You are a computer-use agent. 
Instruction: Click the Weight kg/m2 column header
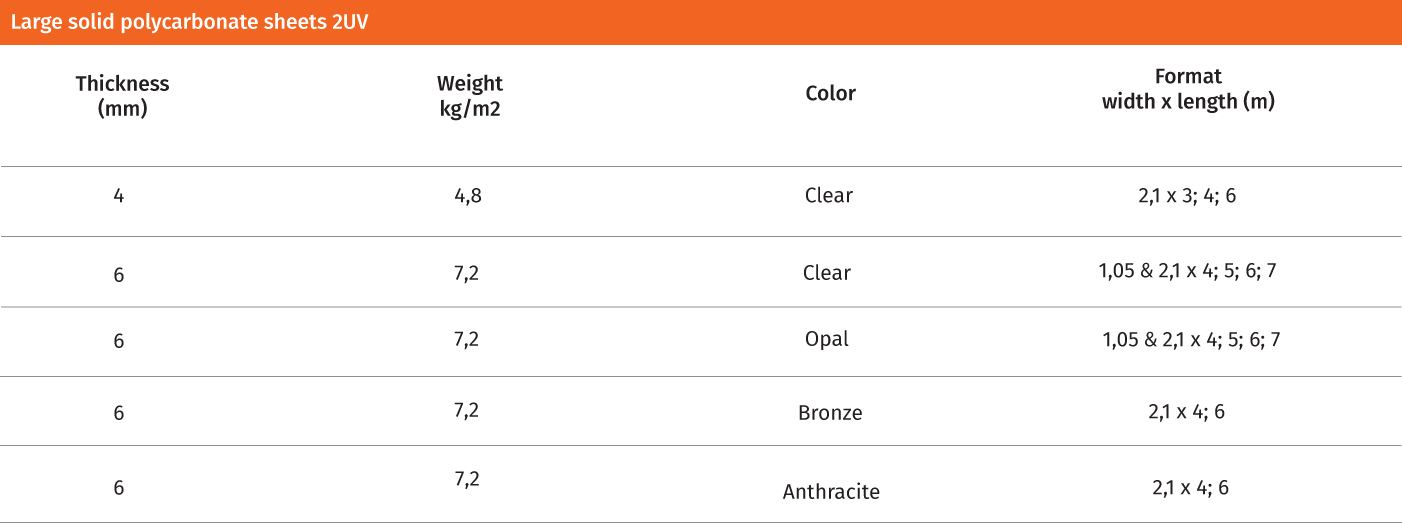(470, 96)
